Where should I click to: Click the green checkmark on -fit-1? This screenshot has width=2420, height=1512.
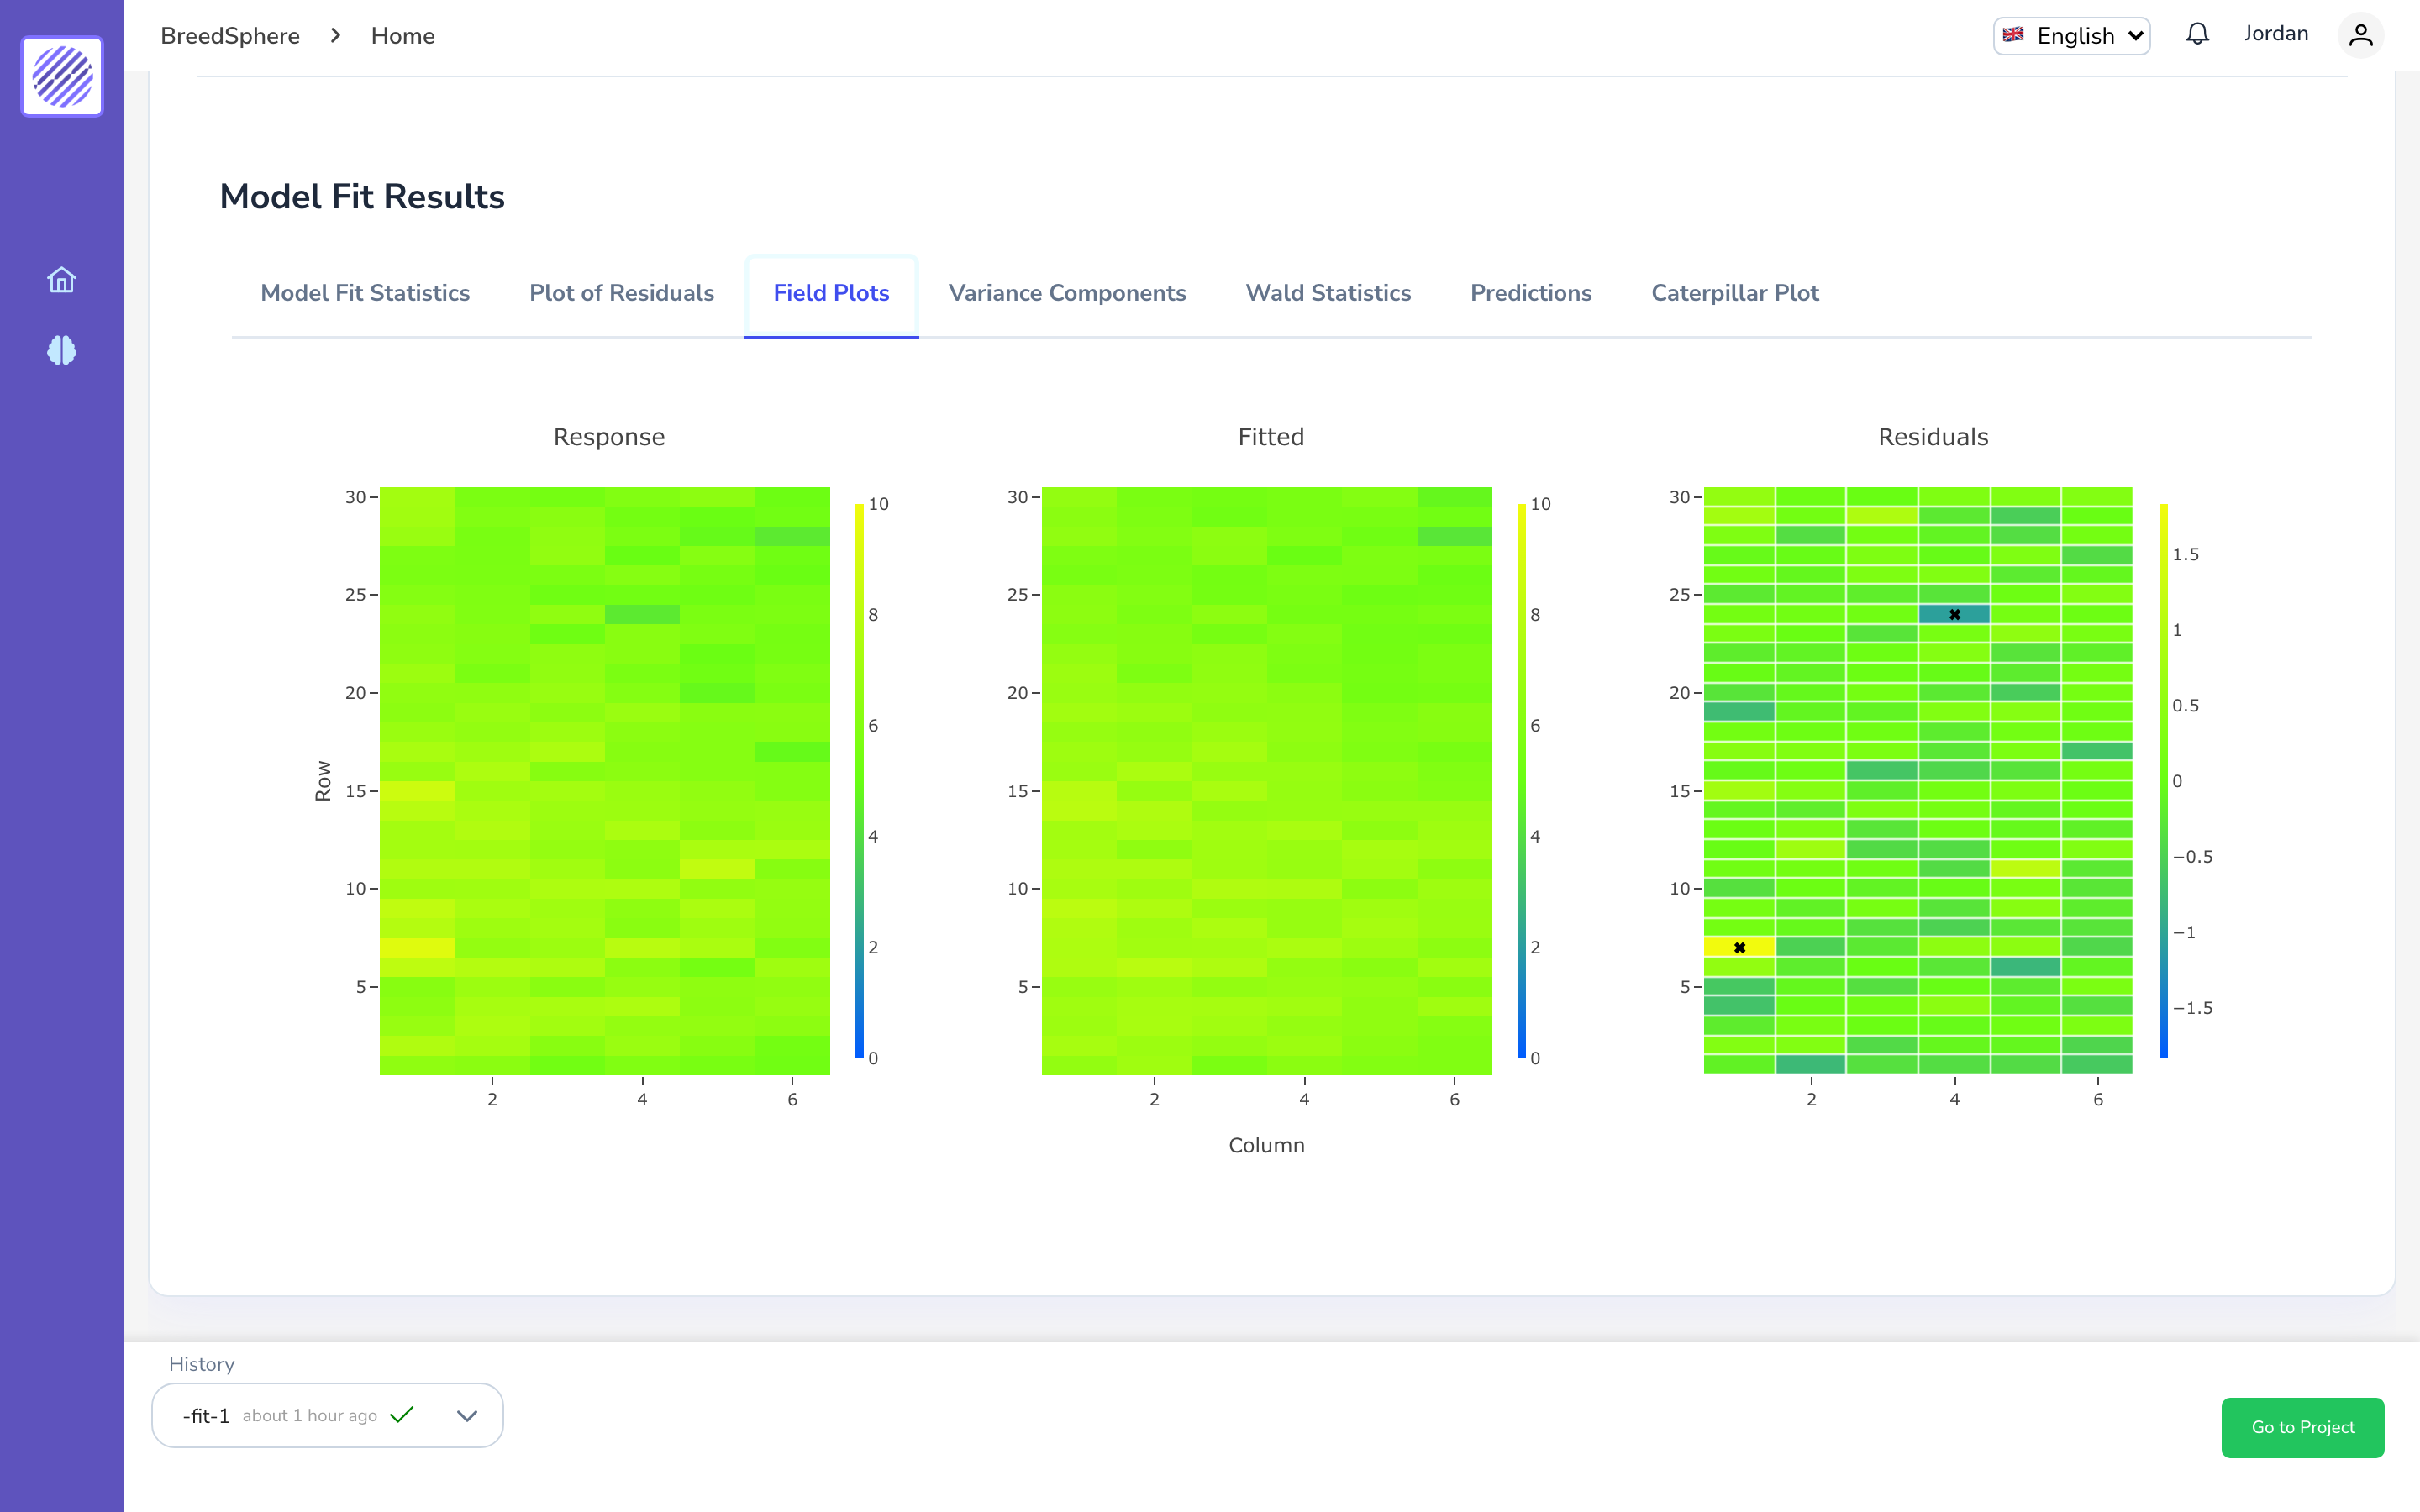[x=402, y=1415]
